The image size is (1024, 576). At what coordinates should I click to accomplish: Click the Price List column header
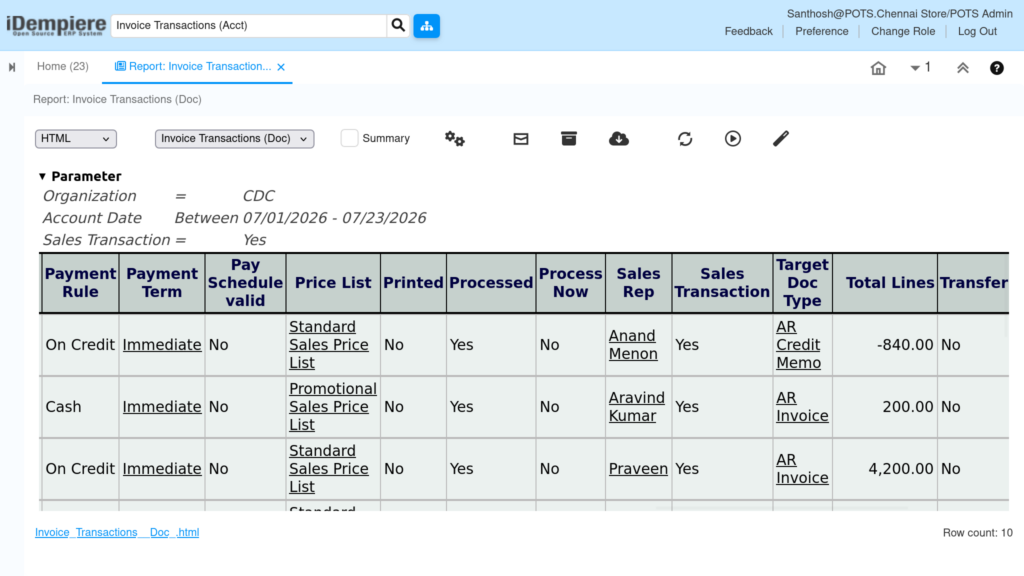[x=333, y=283]
